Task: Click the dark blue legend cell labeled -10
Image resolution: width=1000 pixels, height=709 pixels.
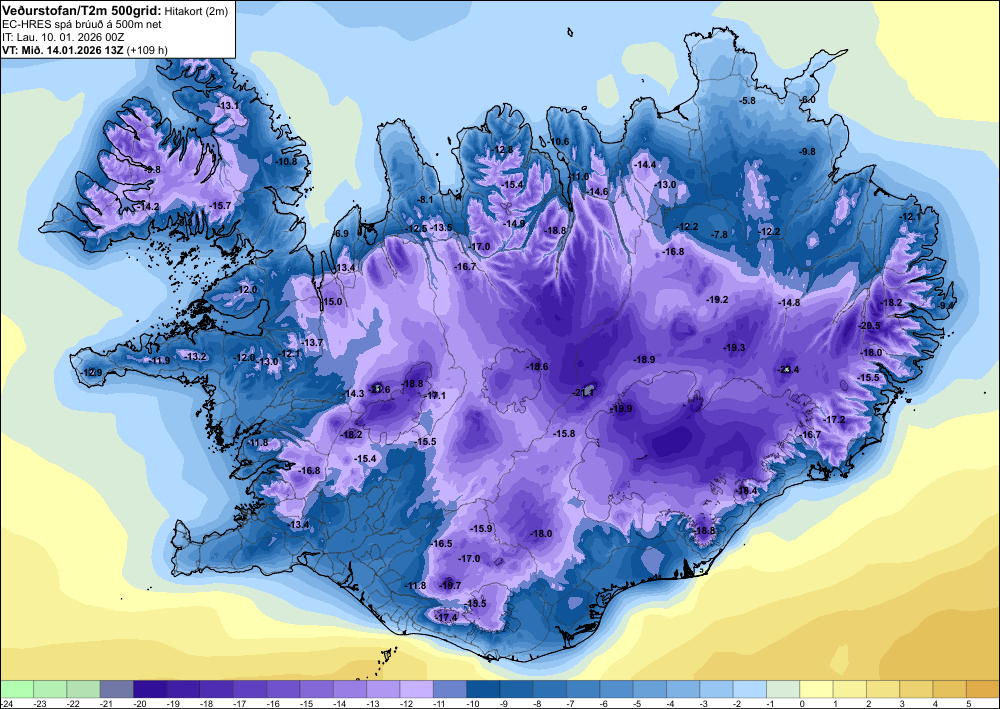Action: point(483,689)
